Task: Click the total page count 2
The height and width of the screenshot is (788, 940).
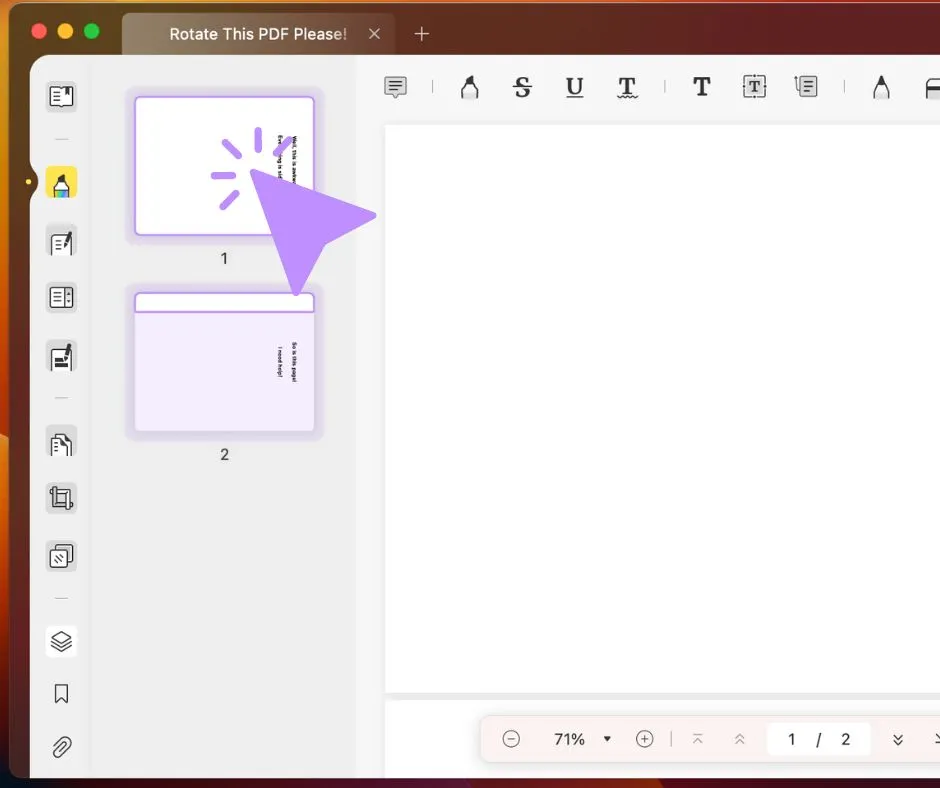Action: [x=845, y=739]
